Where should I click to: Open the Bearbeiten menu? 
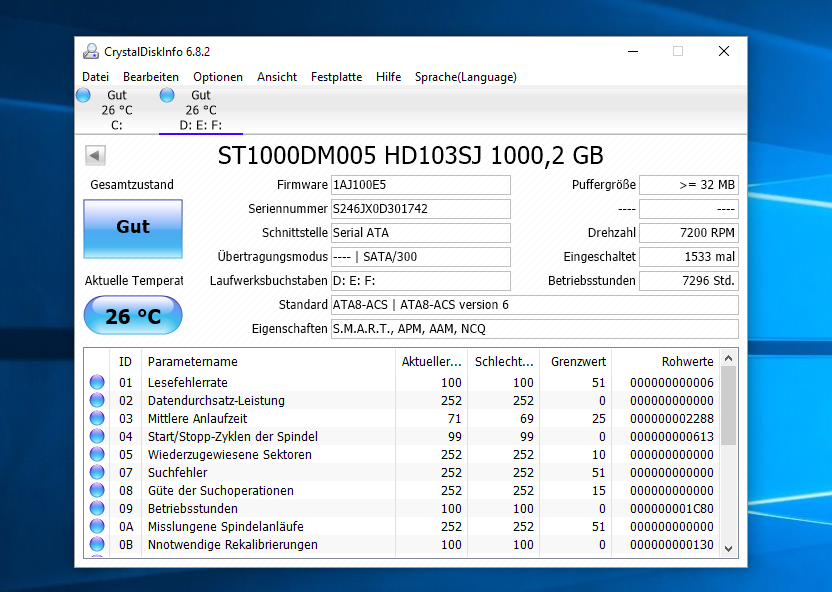(x=151, y=77)
